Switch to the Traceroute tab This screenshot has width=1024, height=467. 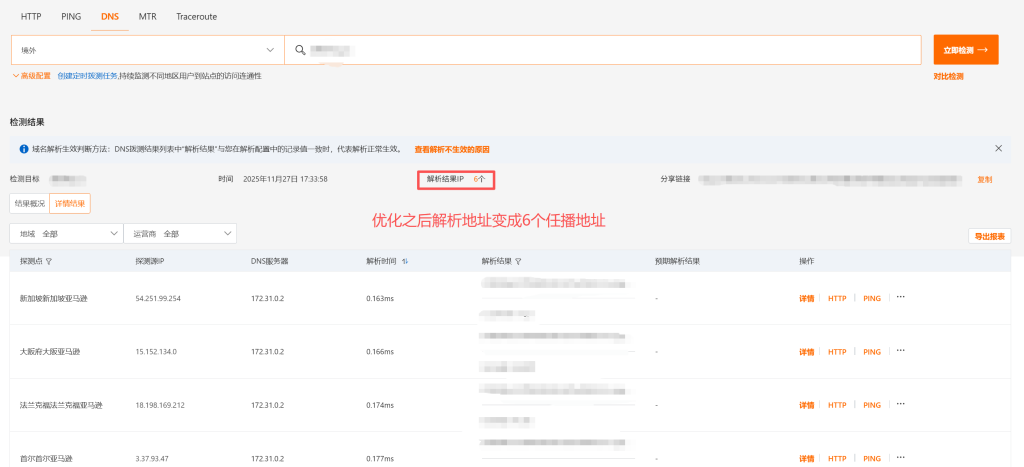(x=196, y=17)
